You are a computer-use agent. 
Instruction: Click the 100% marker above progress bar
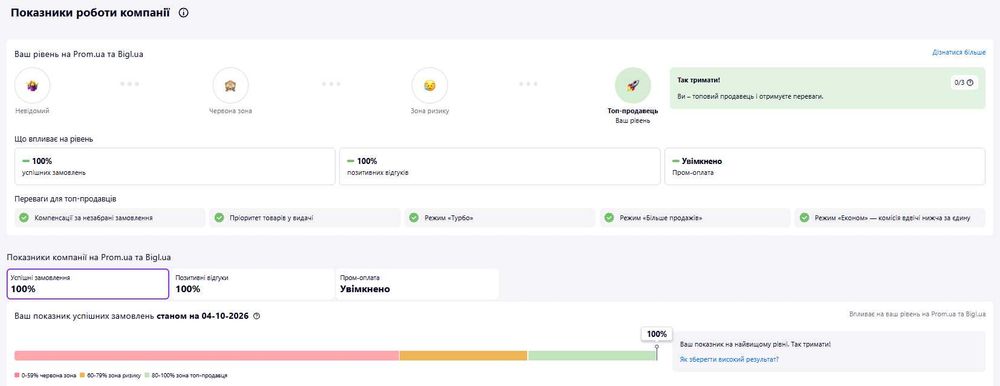pos(657,334)
